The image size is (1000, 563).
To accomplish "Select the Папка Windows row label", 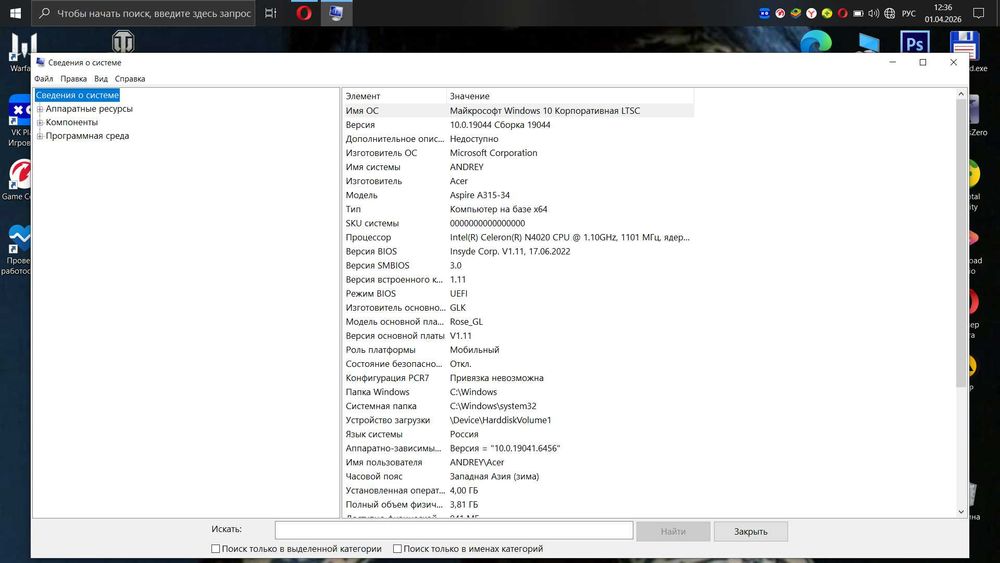I will pos(378,392).
